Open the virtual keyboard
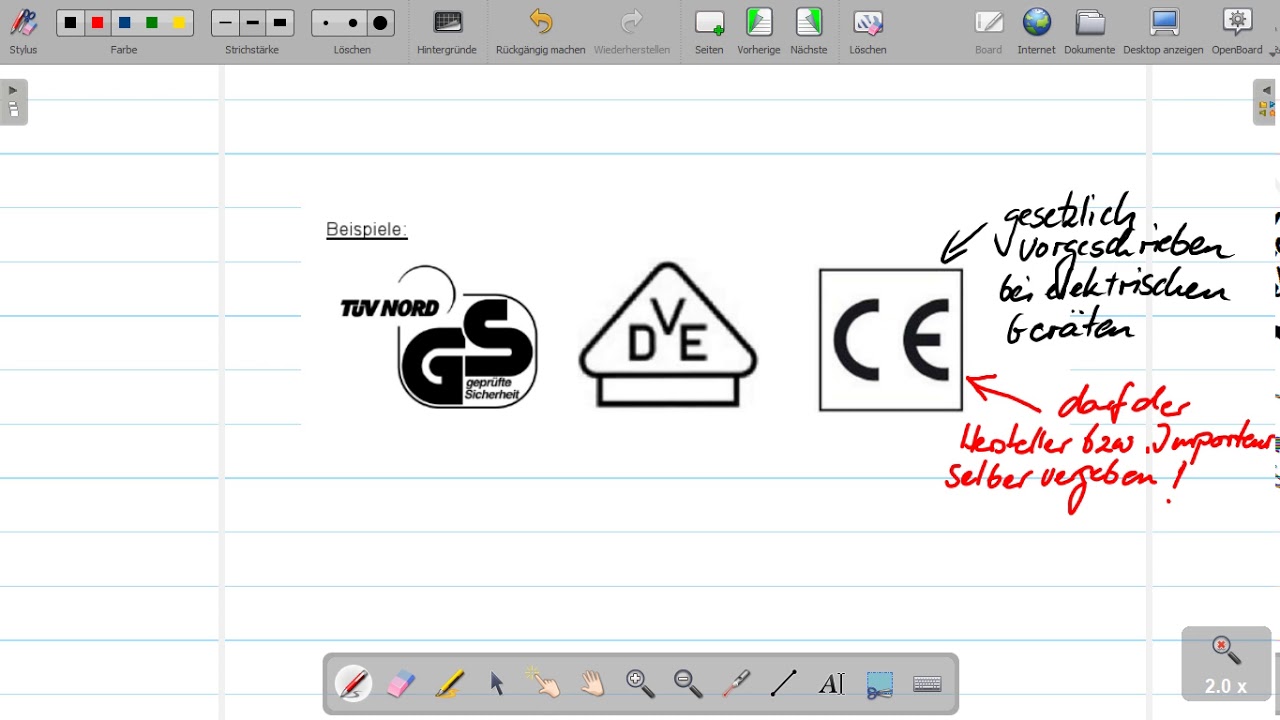 coord(927,684)
